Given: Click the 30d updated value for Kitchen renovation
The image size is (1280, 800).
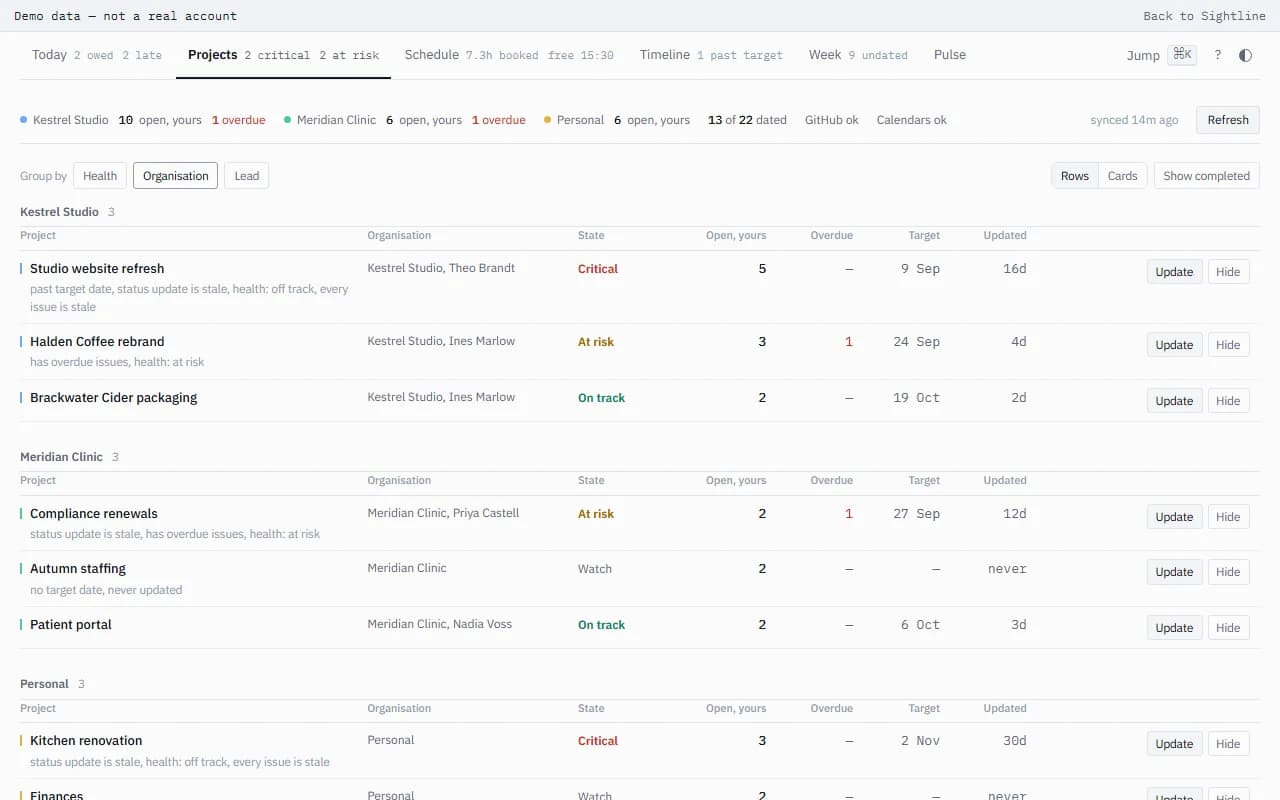Looking at the screenshot, I should click(1015, 741).
